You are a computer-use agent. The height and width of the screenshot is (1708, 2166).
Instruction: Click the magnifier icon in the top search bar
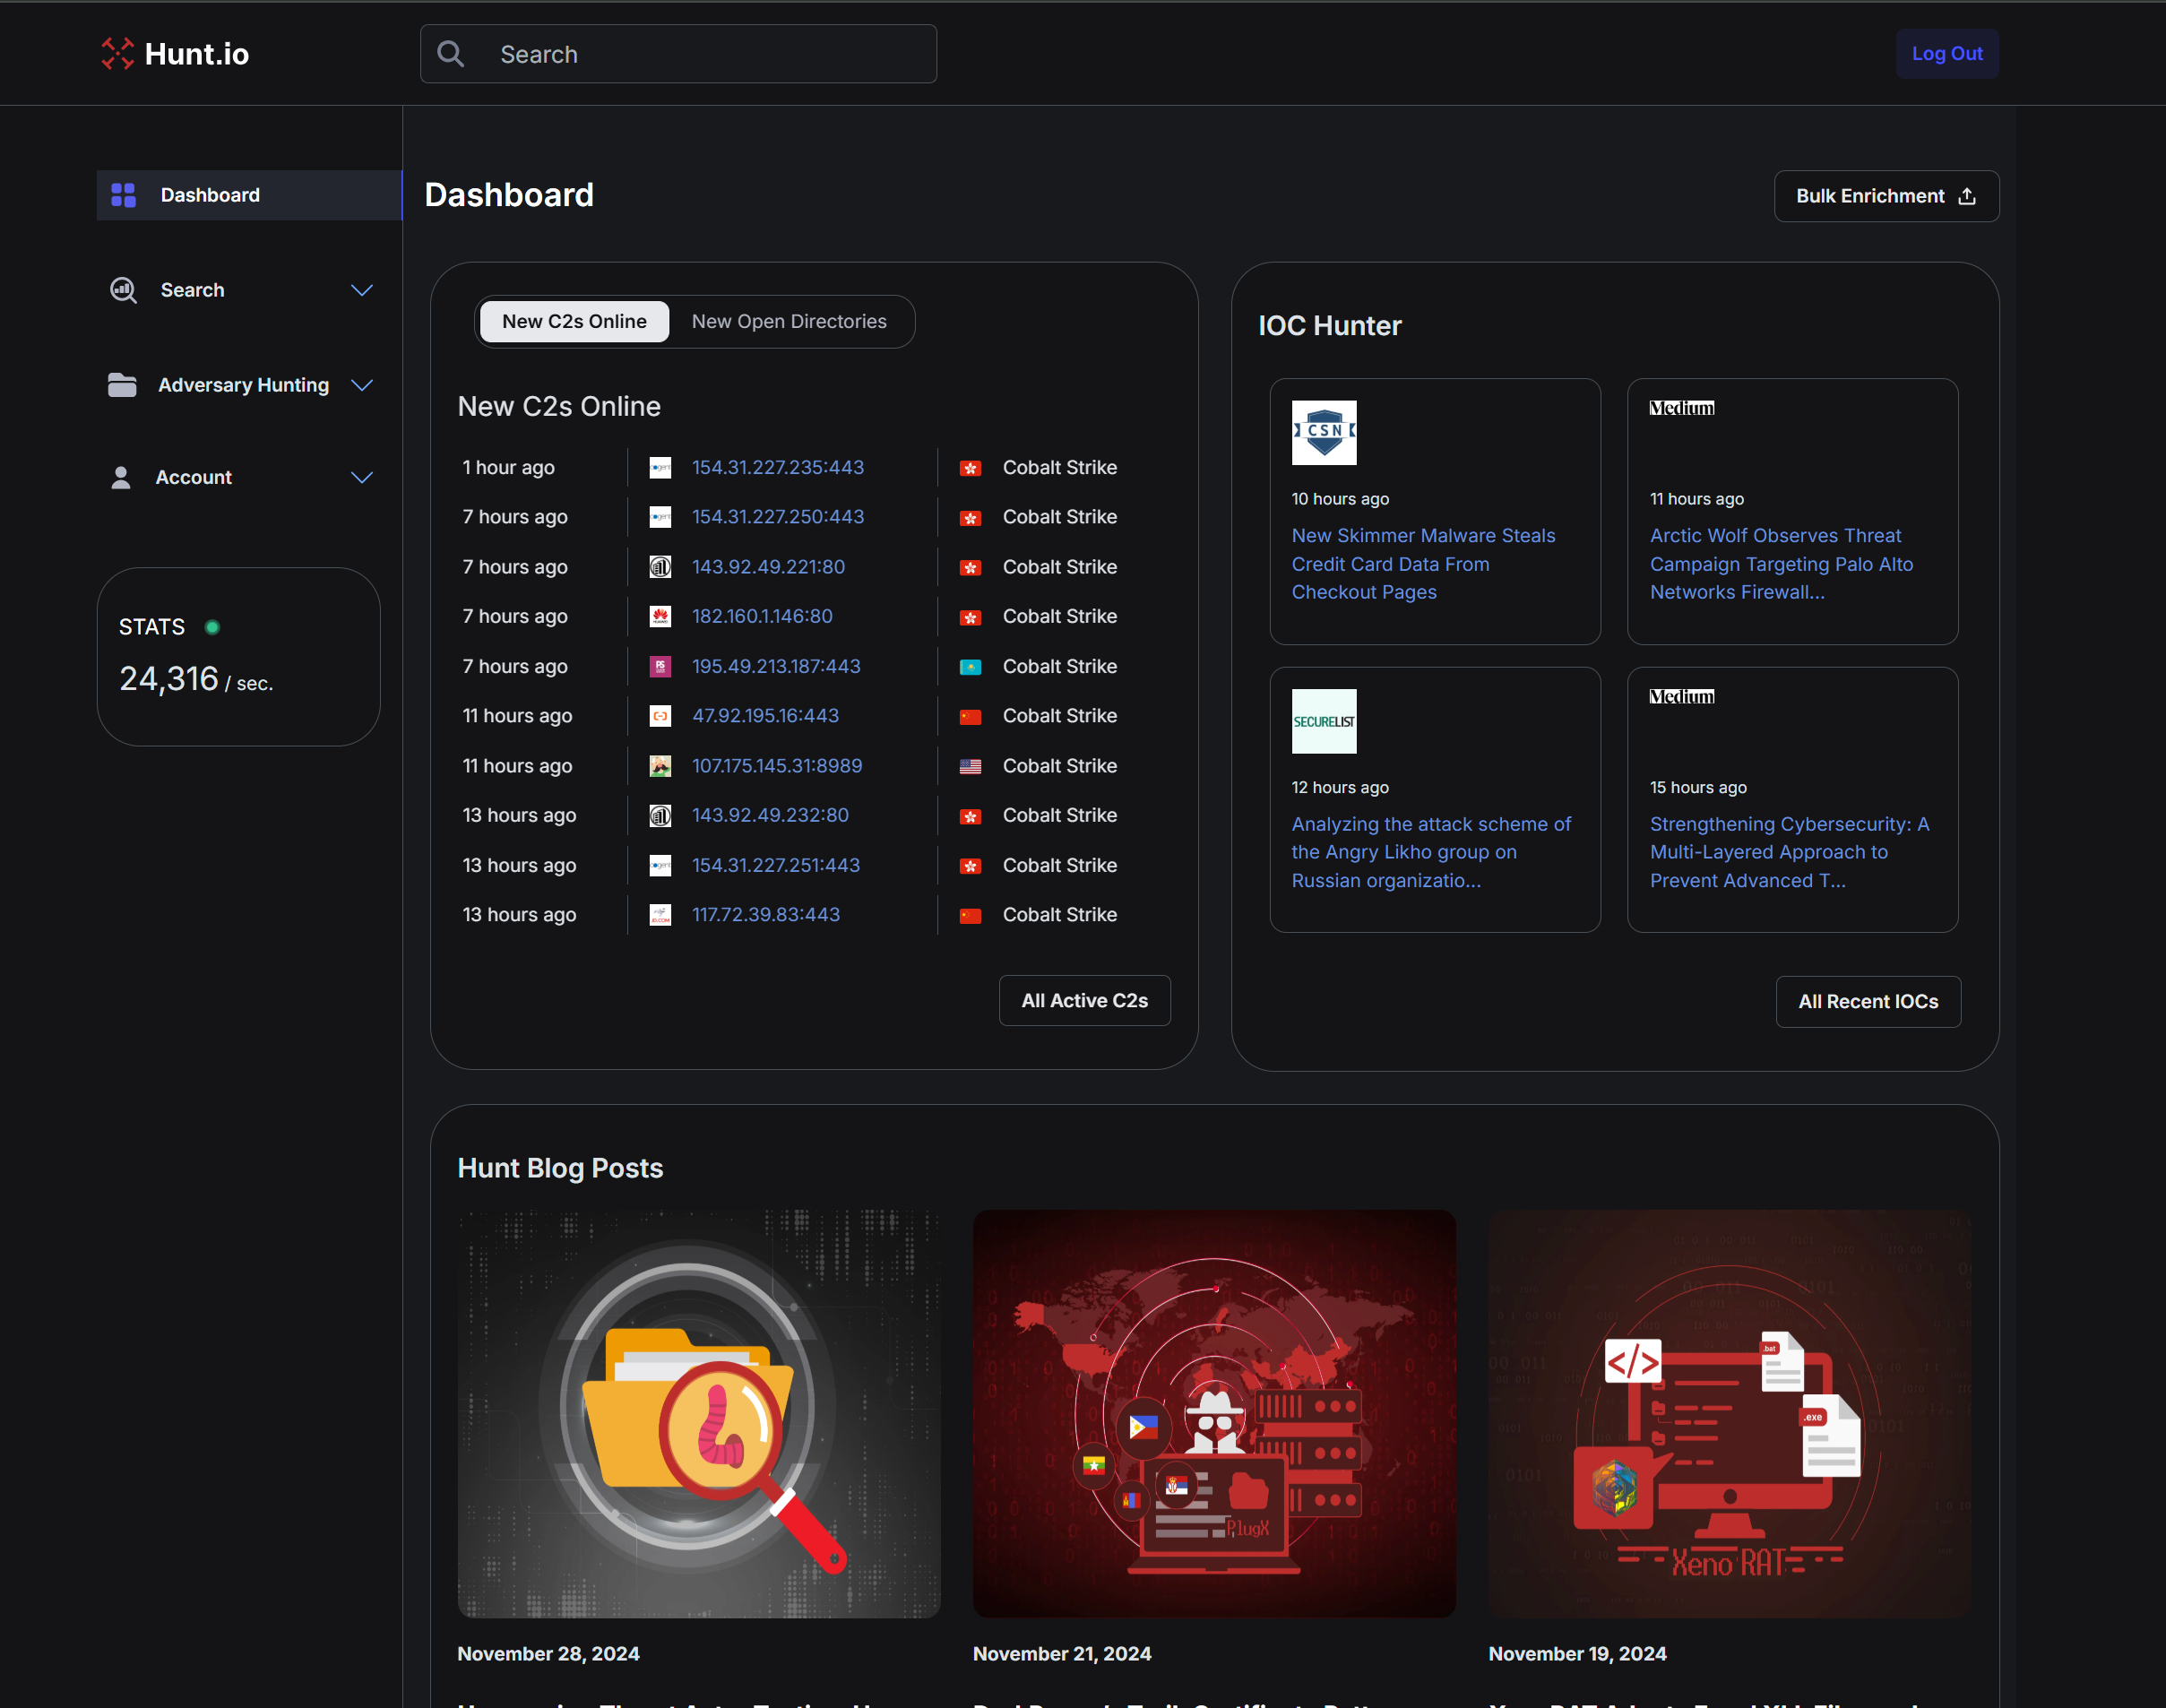[450, 54]
